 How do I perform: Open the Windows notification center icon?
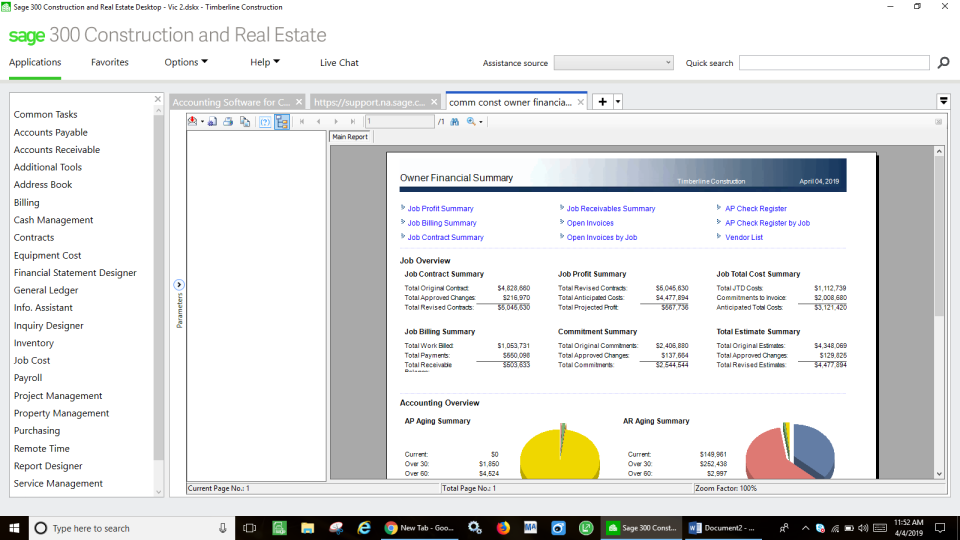click(940, 528)
